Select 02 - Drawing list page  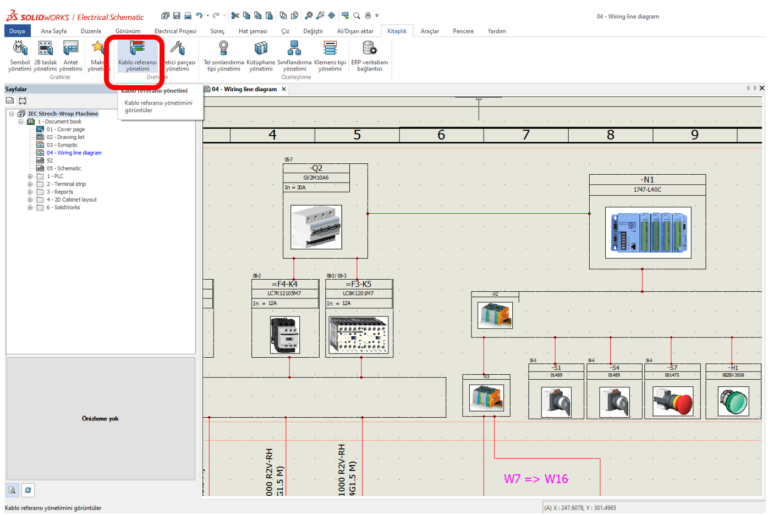click(x=67, y=137)
